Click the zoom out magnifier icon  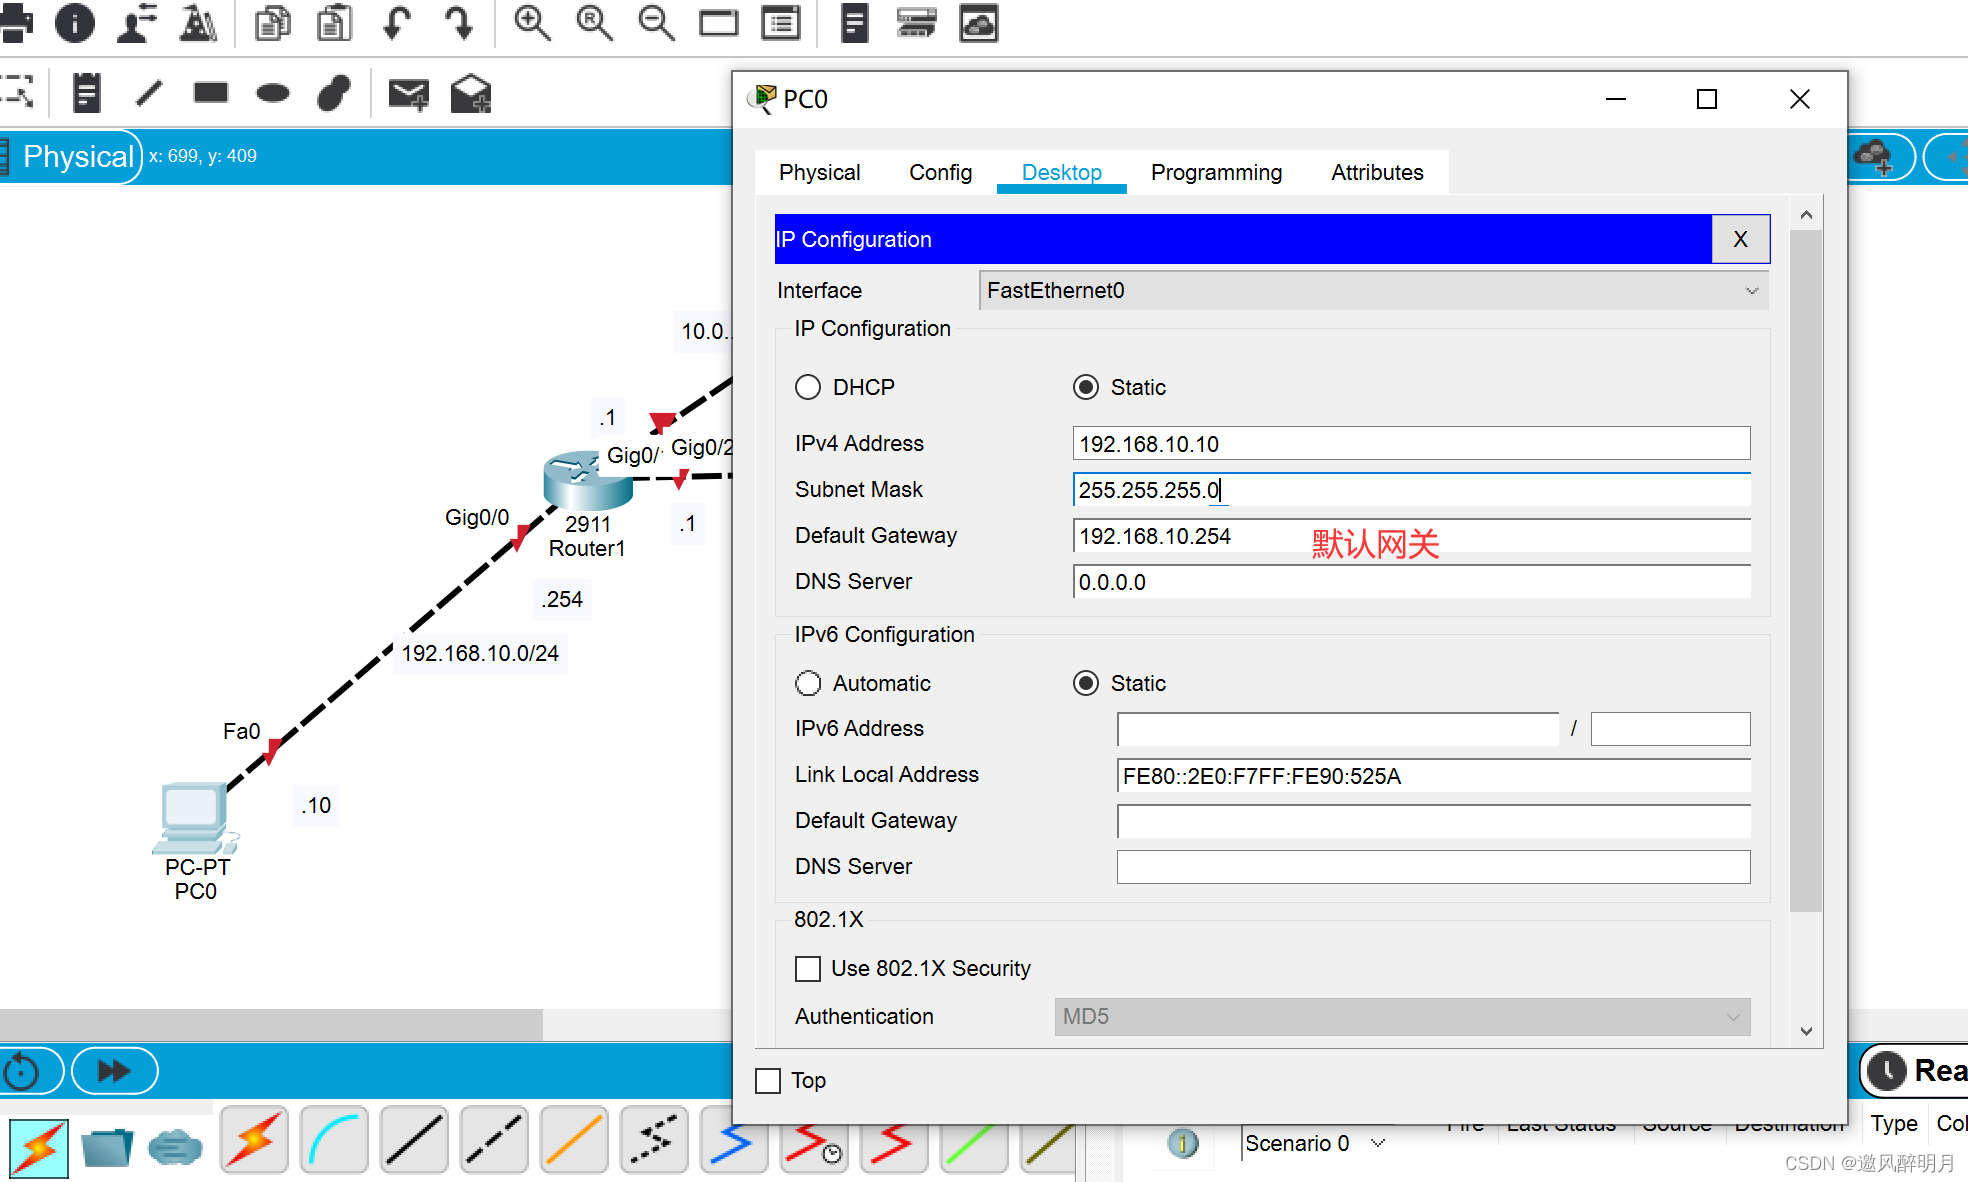click(656, 22)
